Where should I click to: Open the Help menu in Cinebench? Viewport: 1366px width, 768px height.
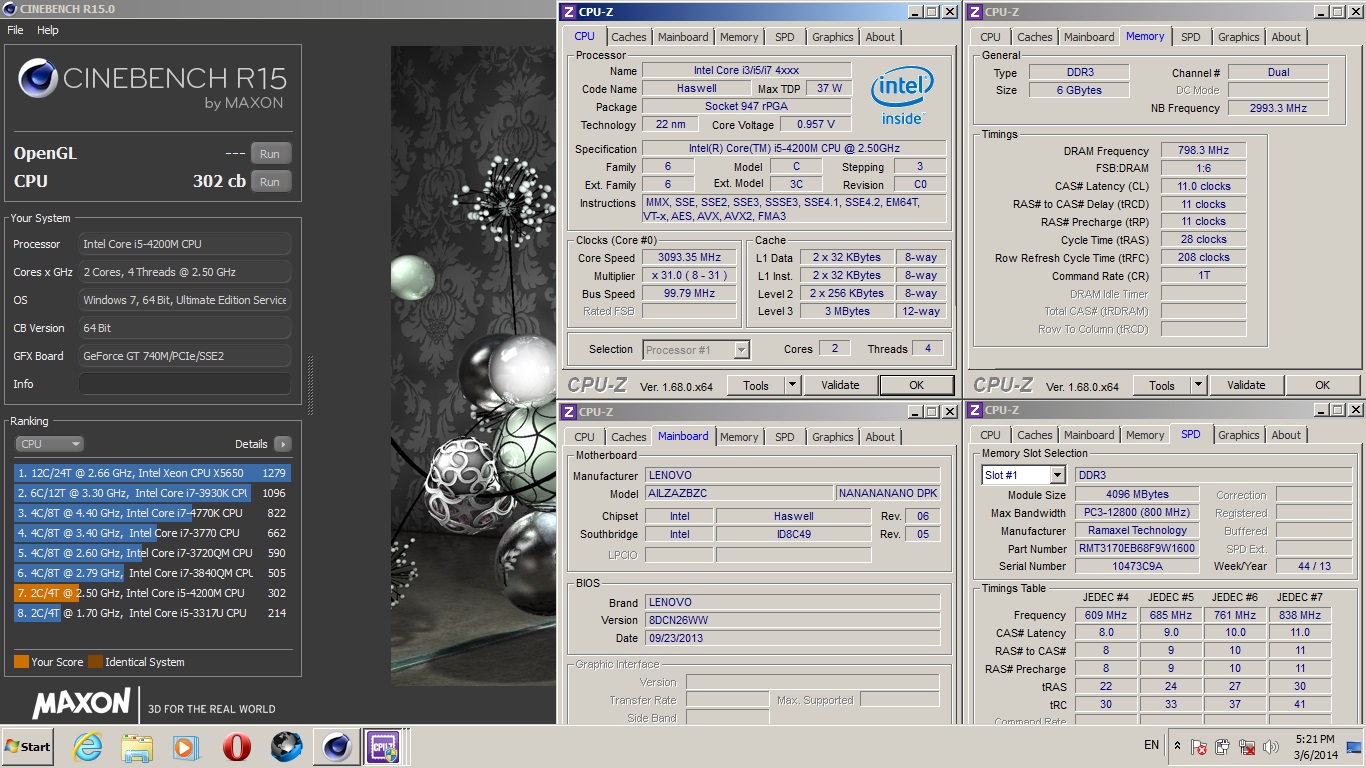pyautogui.click(x=48, y=30)
